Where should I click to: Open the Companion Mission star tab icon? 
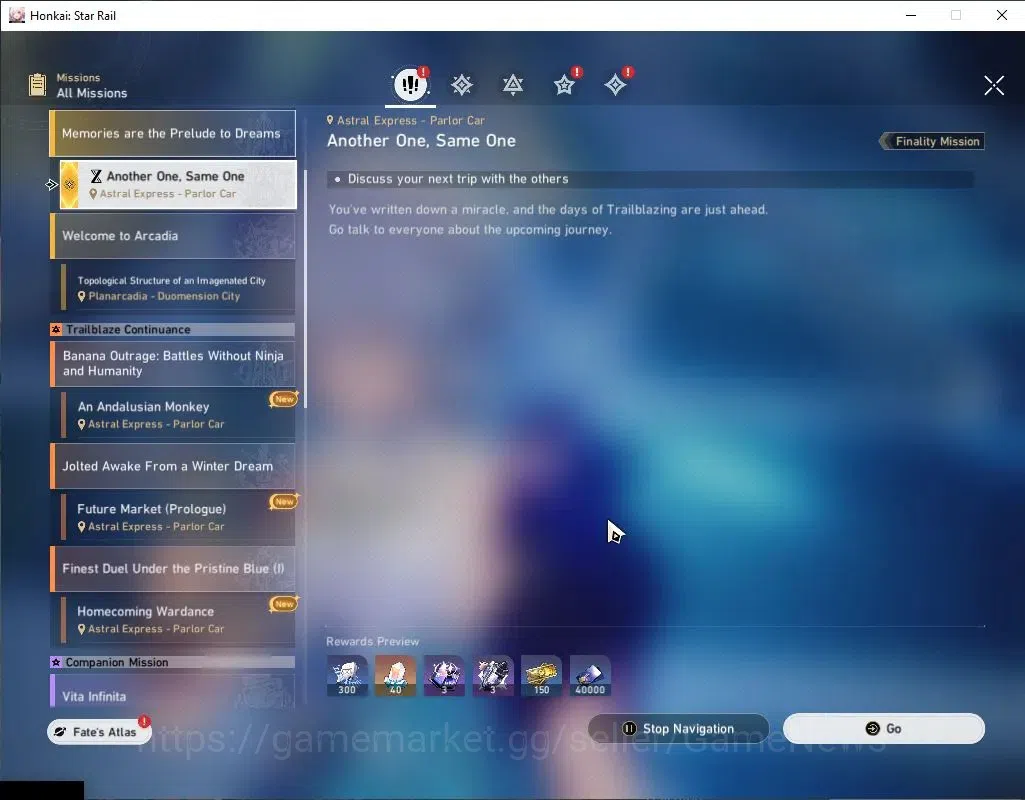(x=564, y=85)
